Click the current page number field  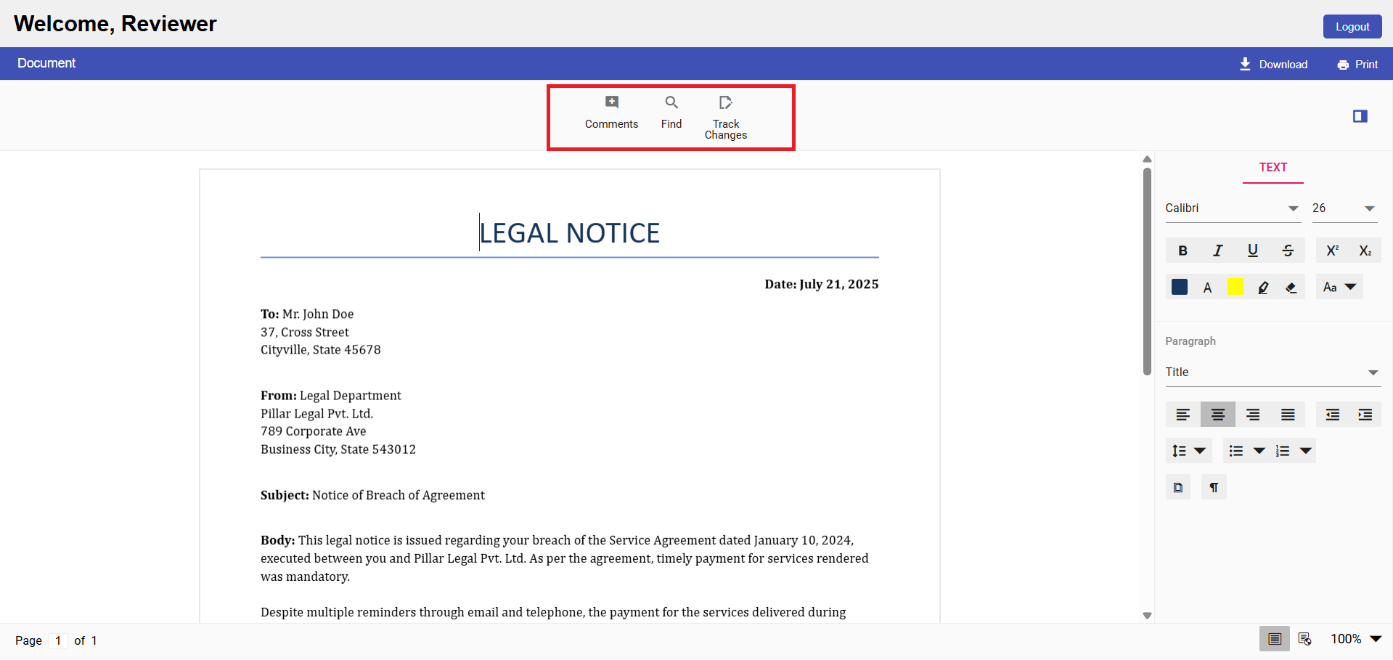coord(58,641)
